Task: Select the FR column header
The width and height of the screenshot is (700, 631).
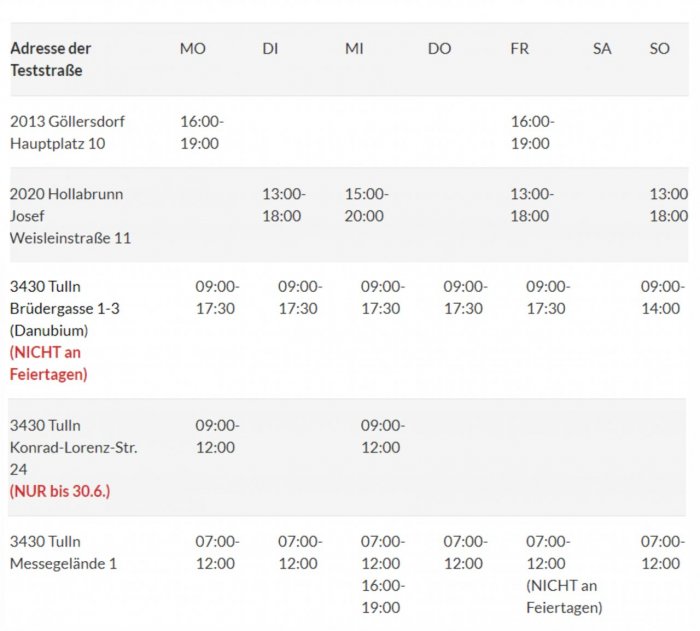Action: (x=520, y=48)
